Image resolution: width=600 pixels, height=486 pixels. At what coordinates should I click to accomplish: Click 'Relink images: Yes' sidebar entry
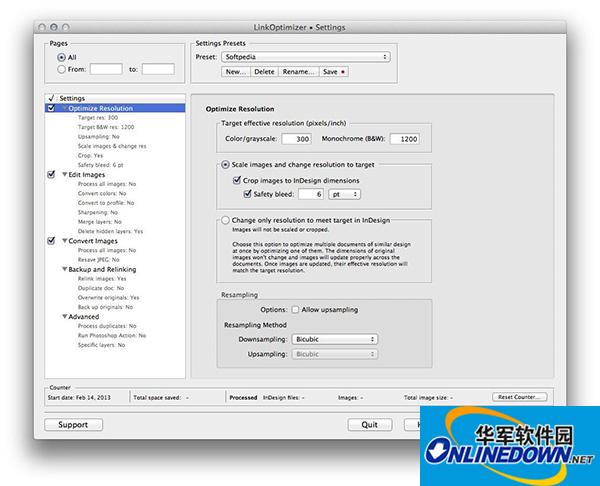pos(102,279)
